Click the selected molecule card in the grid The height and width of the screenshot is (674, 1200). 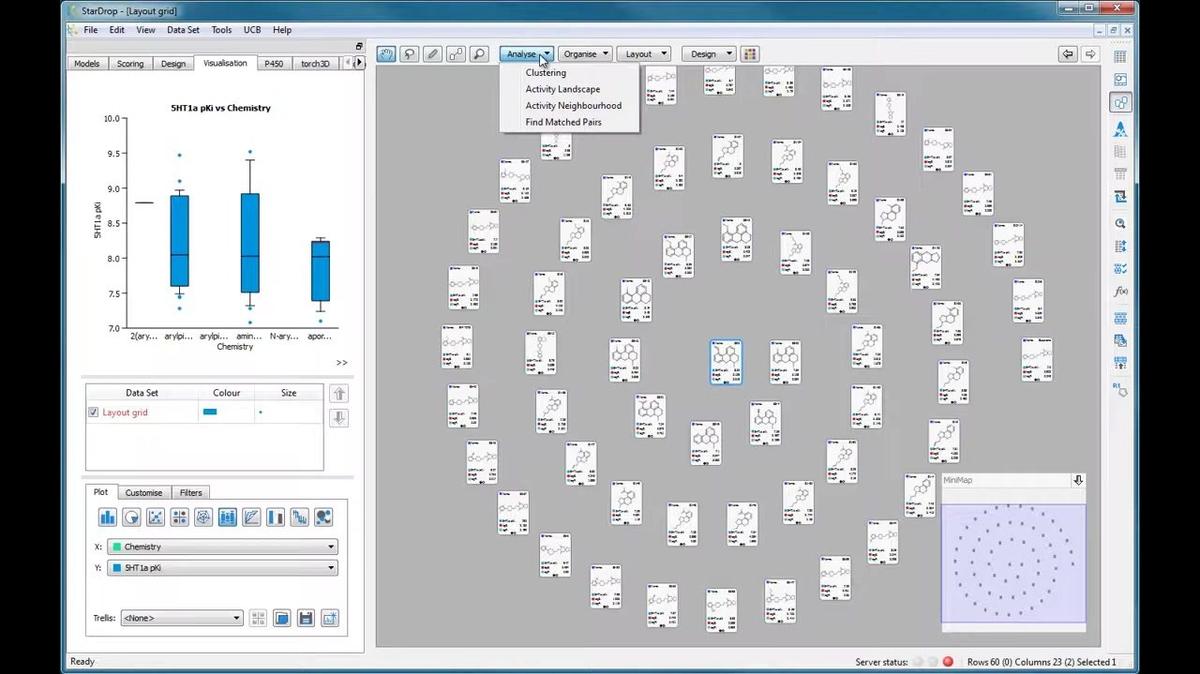[x=726, y=363]
